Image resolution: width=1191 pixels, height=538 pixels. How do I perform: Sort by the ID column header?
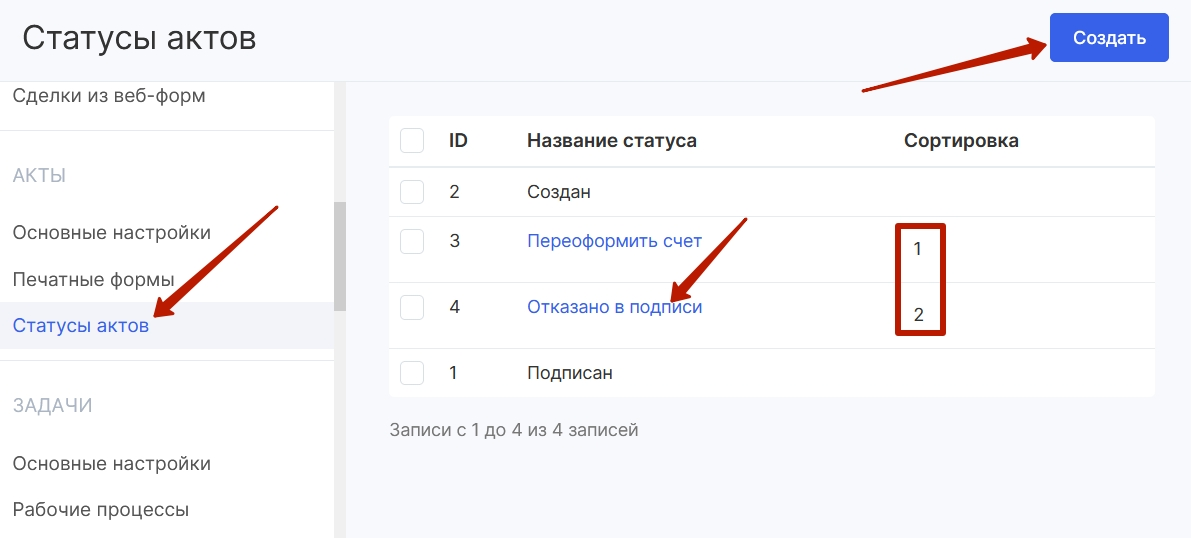(x=458, y=141)
